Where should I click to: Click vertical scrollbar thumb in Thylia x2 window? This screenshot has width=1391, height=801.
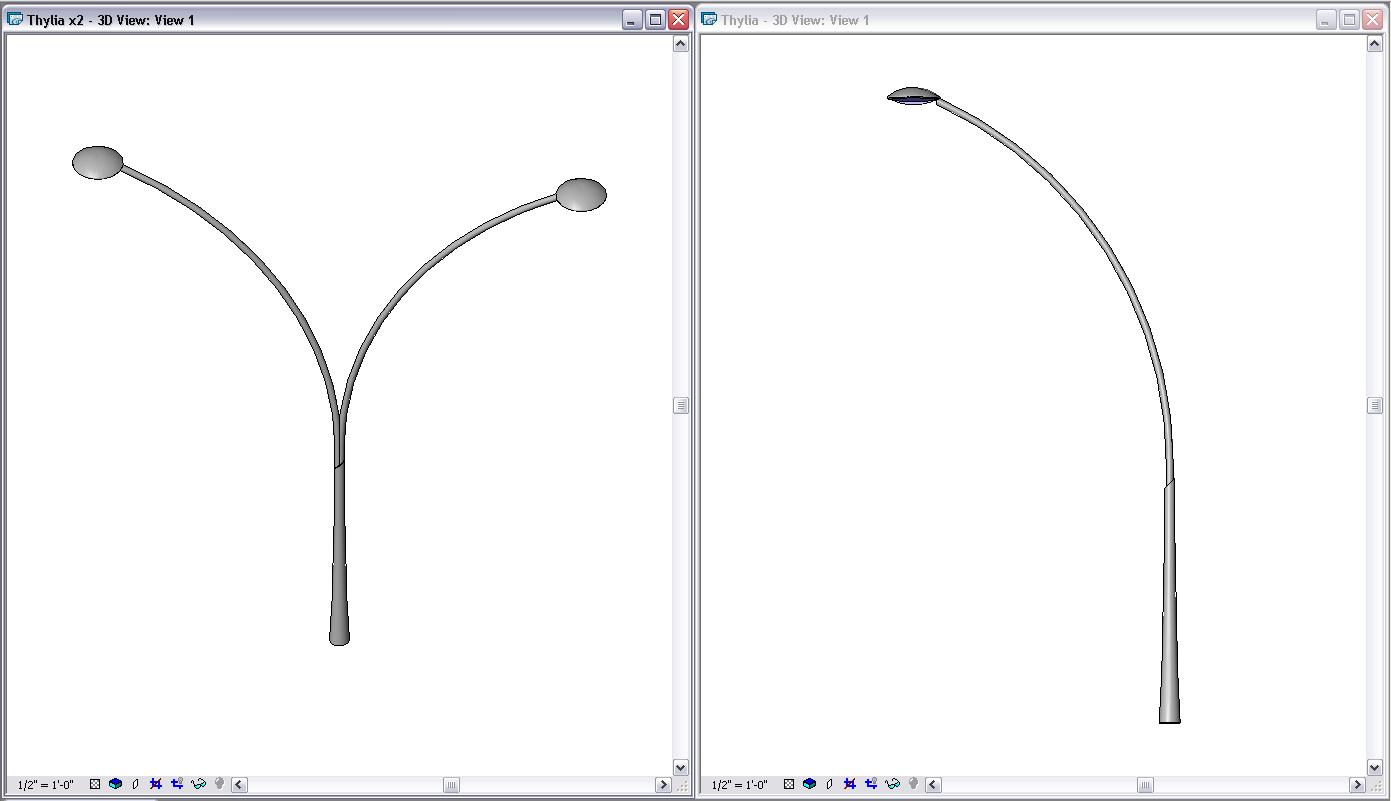681,405
